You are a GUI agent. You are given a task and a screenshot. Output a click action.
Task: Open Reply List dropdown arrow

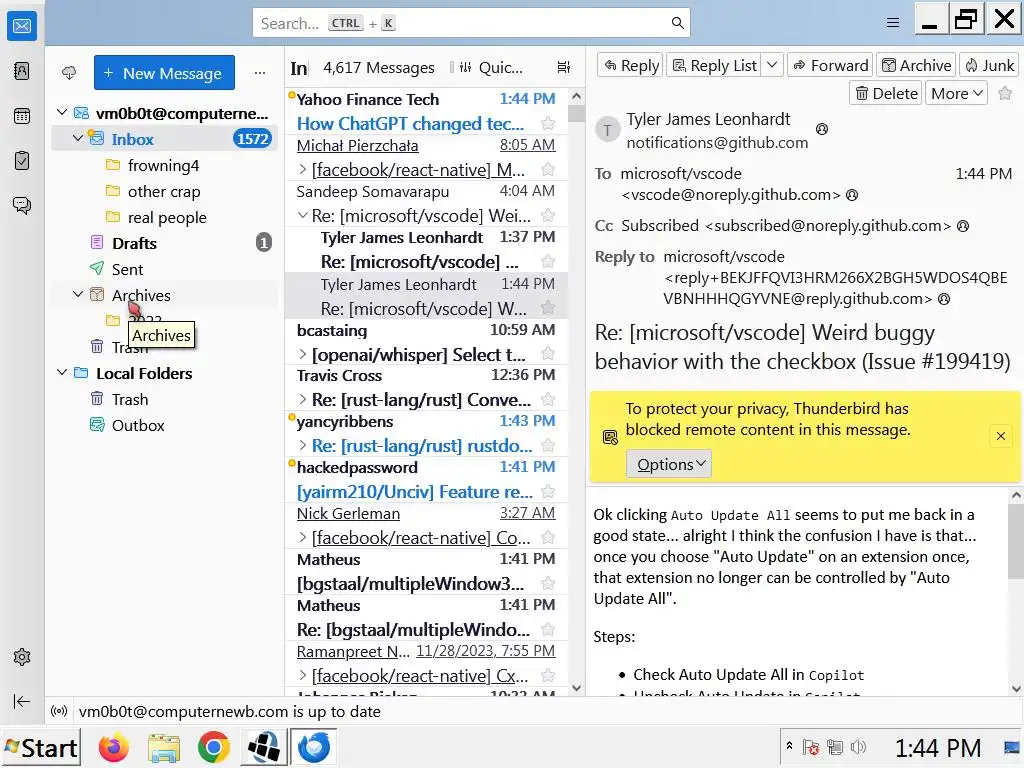click(771, 65)
